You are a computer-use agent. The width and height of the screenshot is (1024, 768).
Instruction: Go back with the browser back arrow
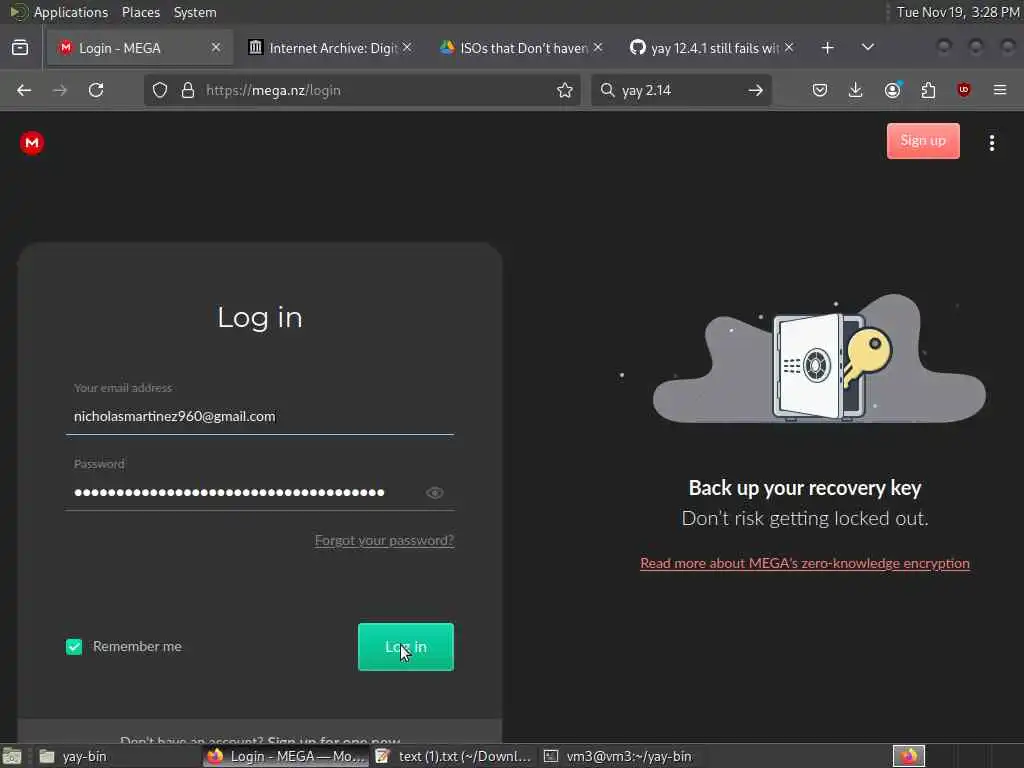click(24, 90)
